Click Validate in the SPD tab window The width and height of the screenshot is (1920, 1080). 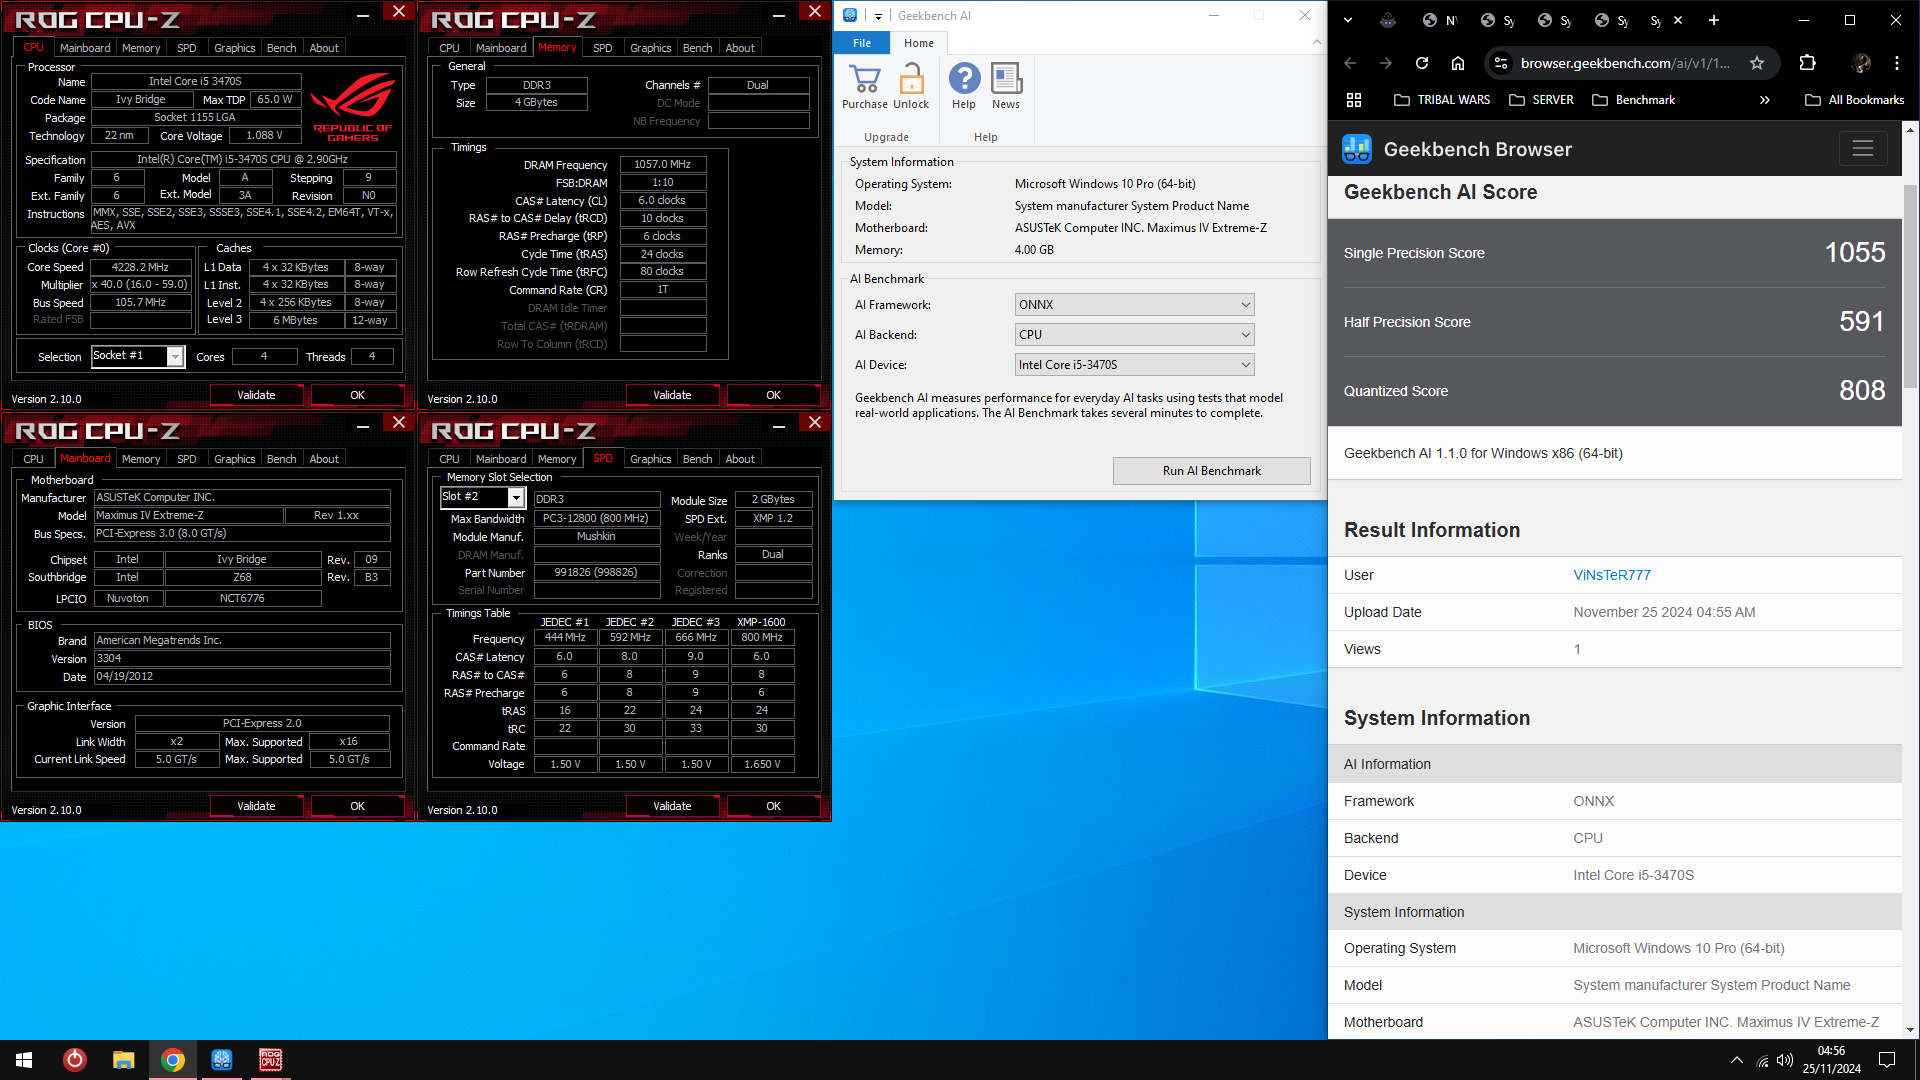click(x=672, y=806)
